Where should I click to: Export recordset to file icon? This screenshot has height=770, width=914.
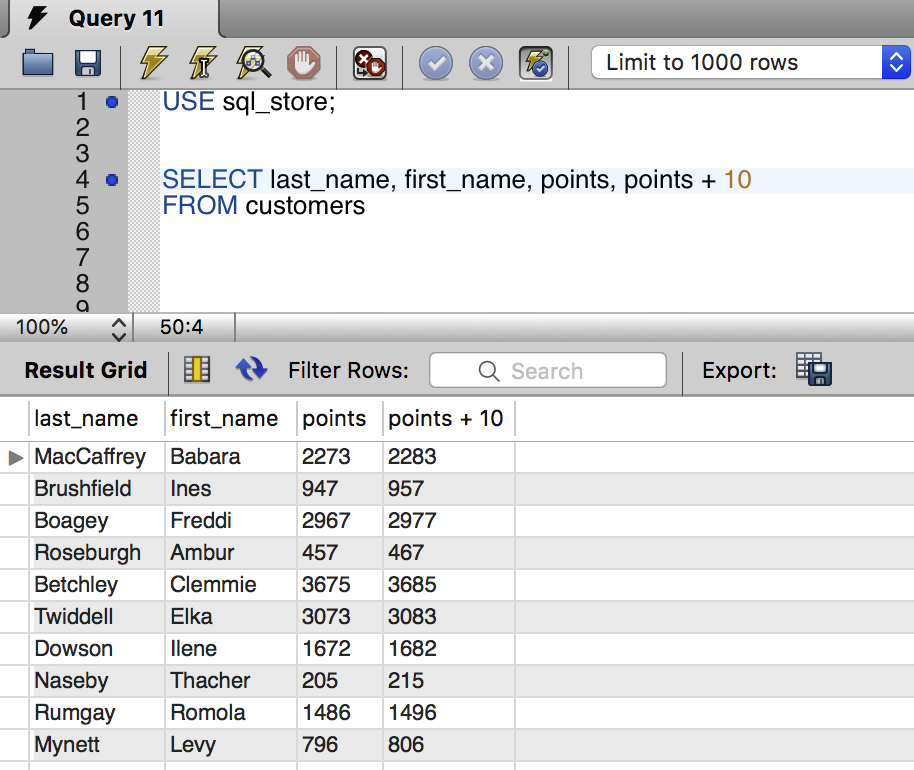(814, 369)
